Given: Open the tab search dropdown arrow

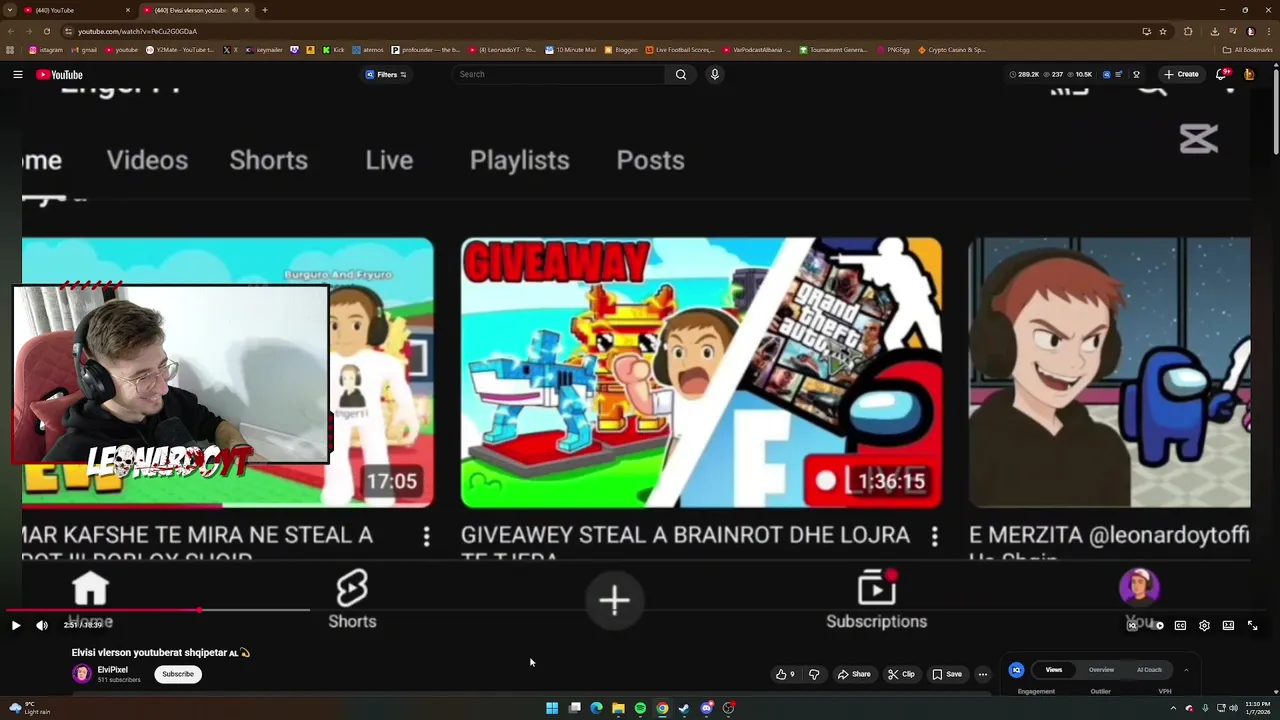Looking at the screenshot, I should pos(9,10).
